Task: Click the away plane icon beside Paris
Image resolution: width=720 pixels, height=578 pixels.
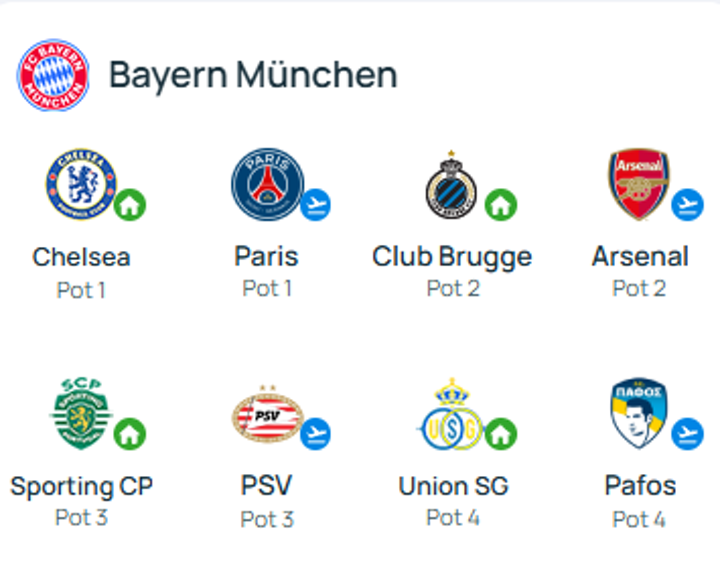Action: pos(316,205)
